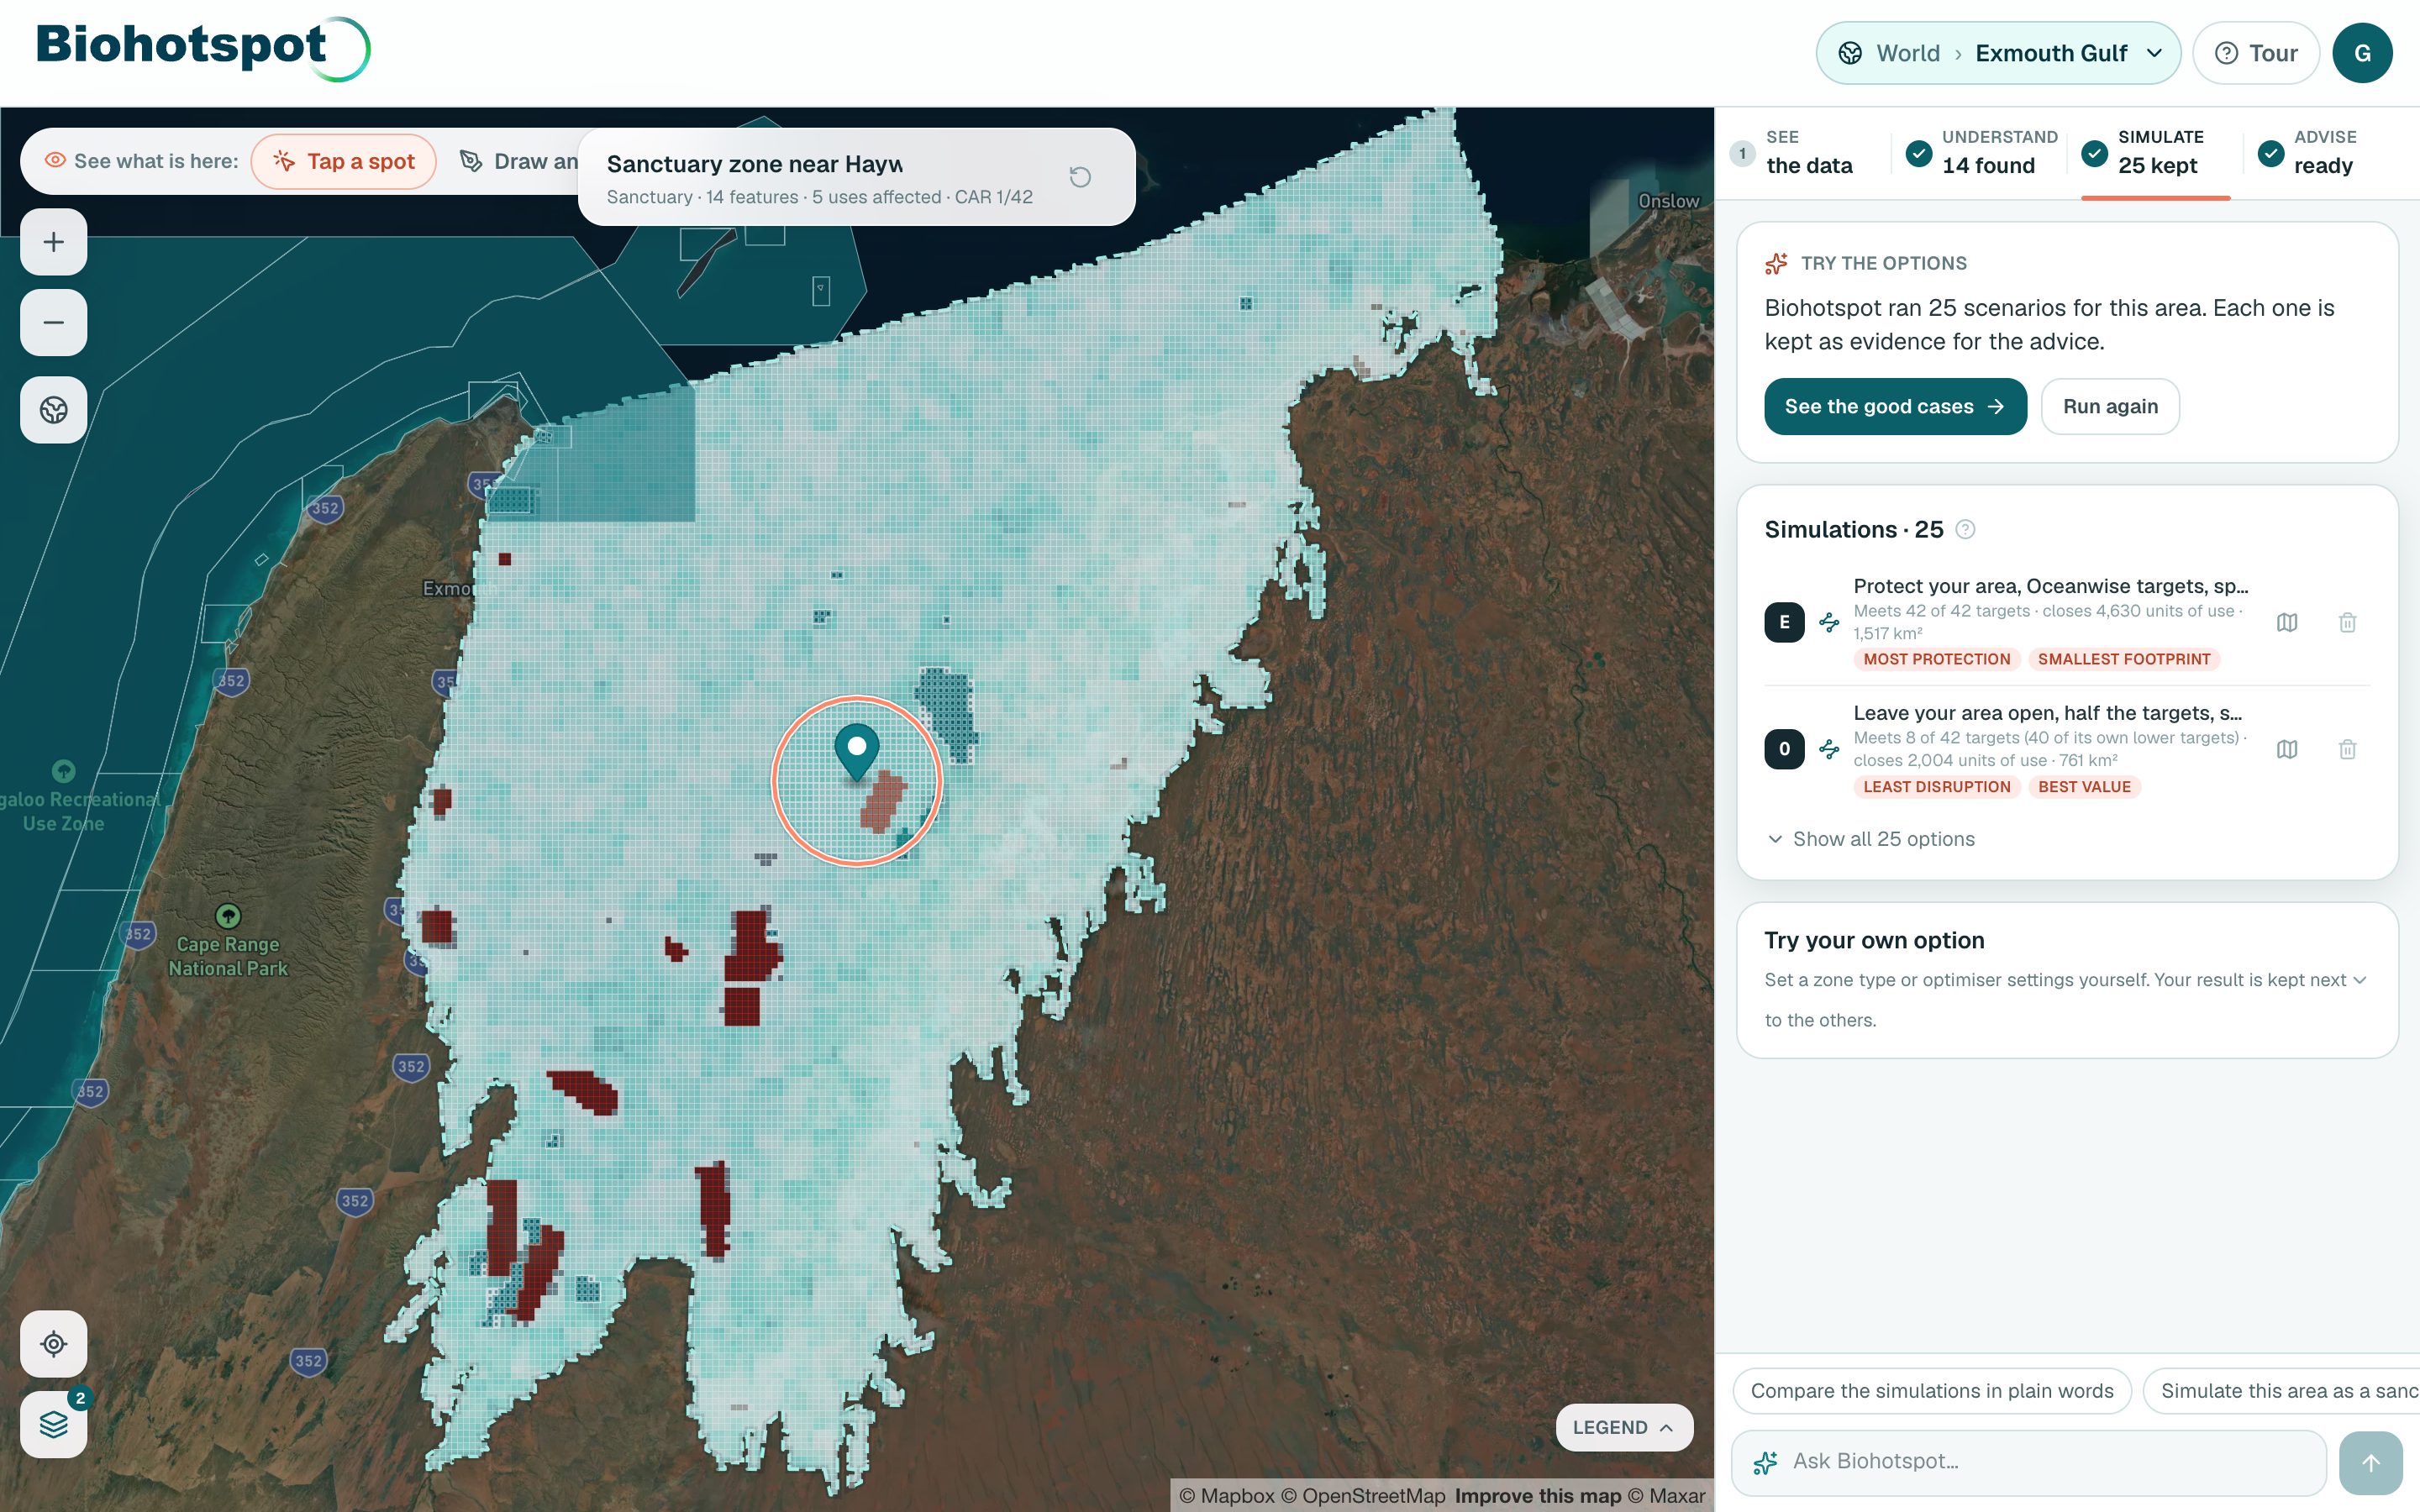Open the Leave your area open simulation title
This screenshot has width=2420, height=1512.
[2047, 713]
